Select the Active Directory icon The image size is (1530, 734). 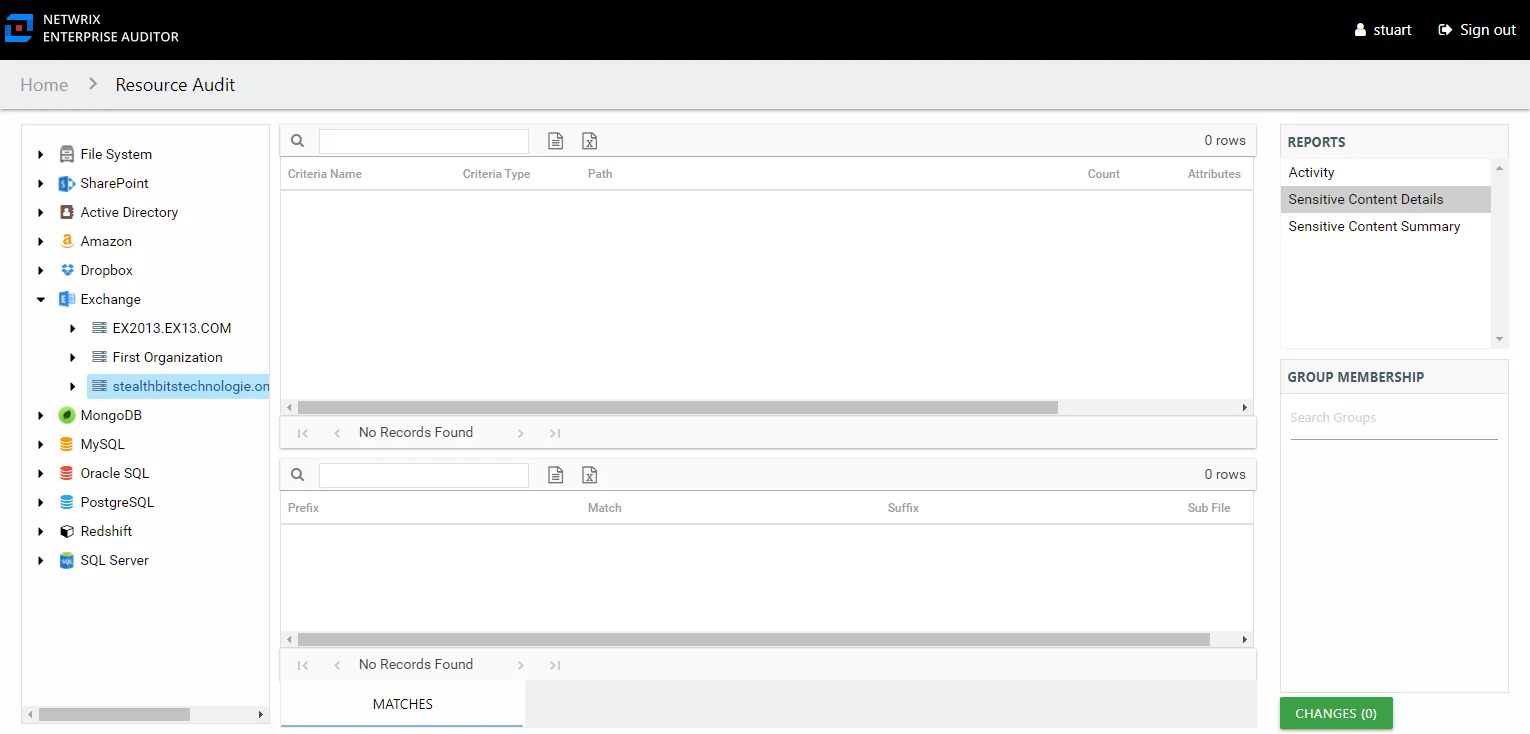pos(67,212)
